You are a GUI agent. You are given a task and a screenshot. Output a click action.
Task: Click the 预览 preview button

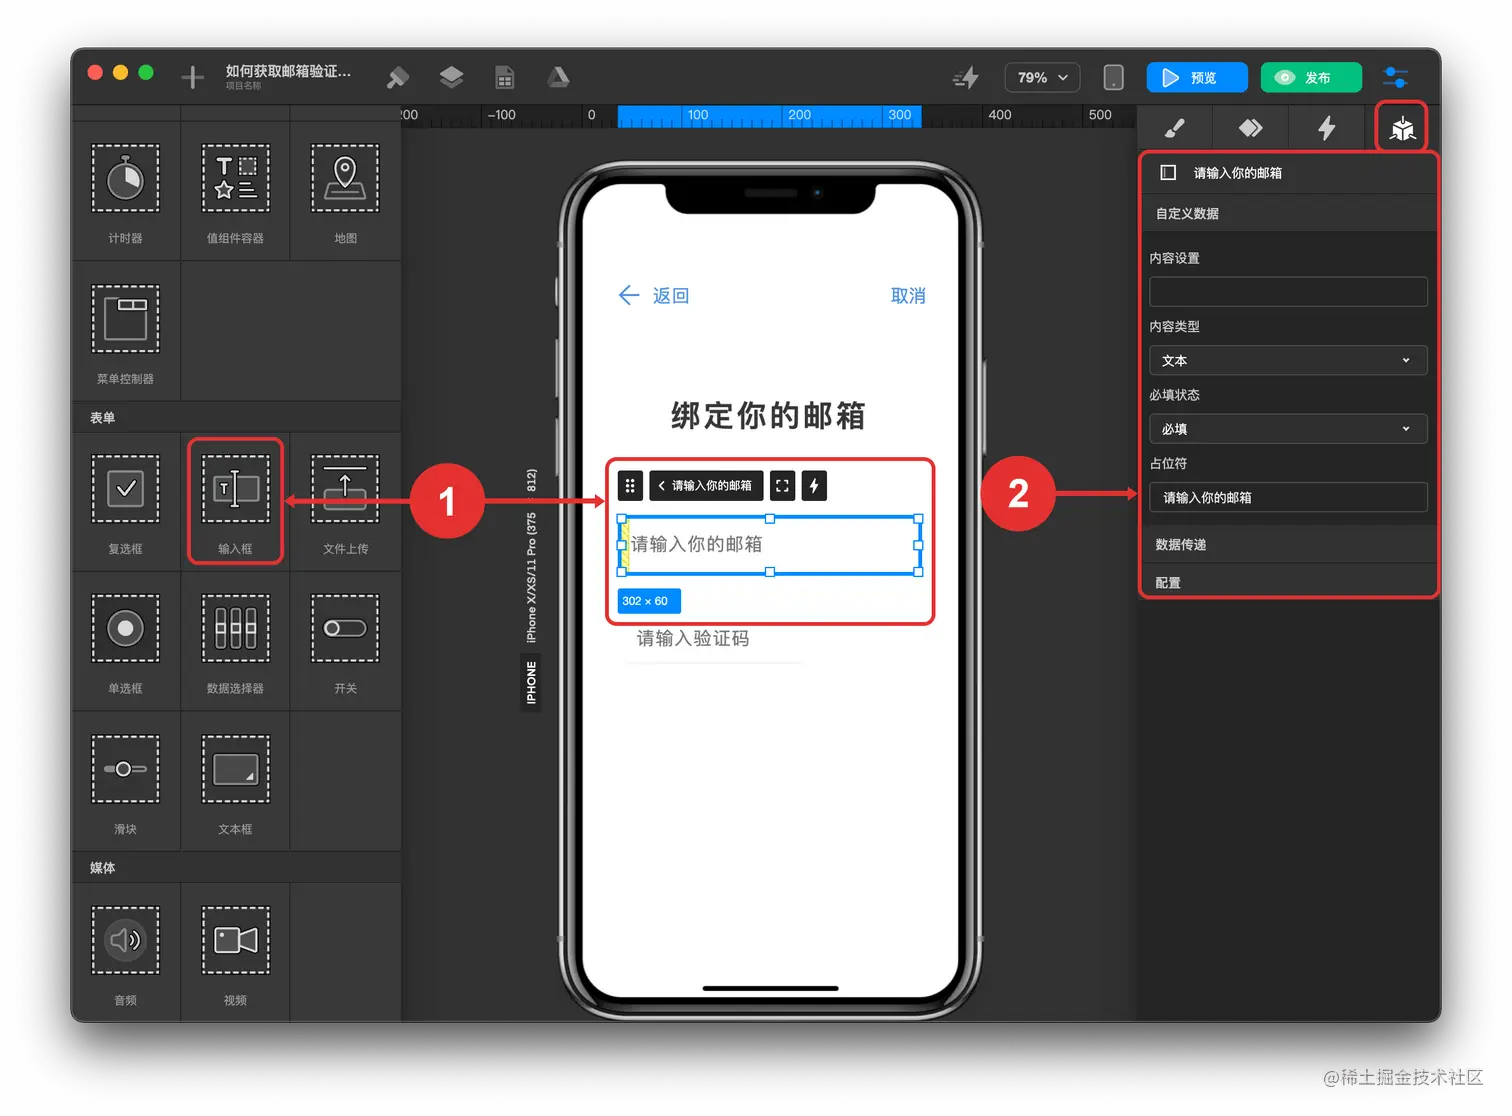(x=1197, y=78)
